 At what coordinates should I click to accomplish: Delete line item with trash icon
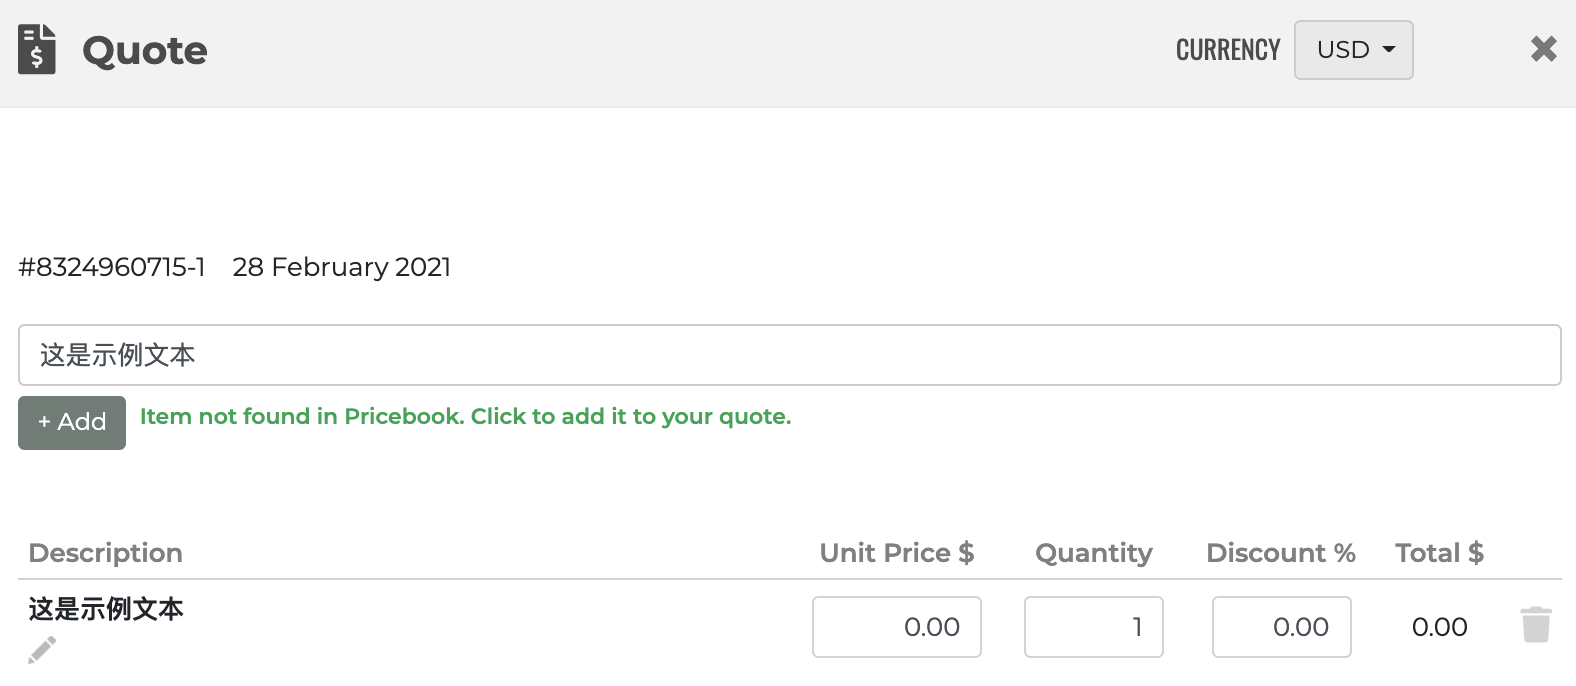pyautogui.click(x=1536, y=625)
